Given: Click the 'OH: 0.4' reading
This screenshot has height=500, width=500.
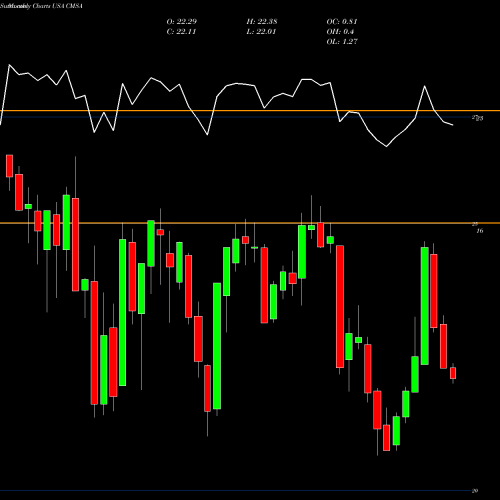Looking at the screenshot, I should coord(340,32).
